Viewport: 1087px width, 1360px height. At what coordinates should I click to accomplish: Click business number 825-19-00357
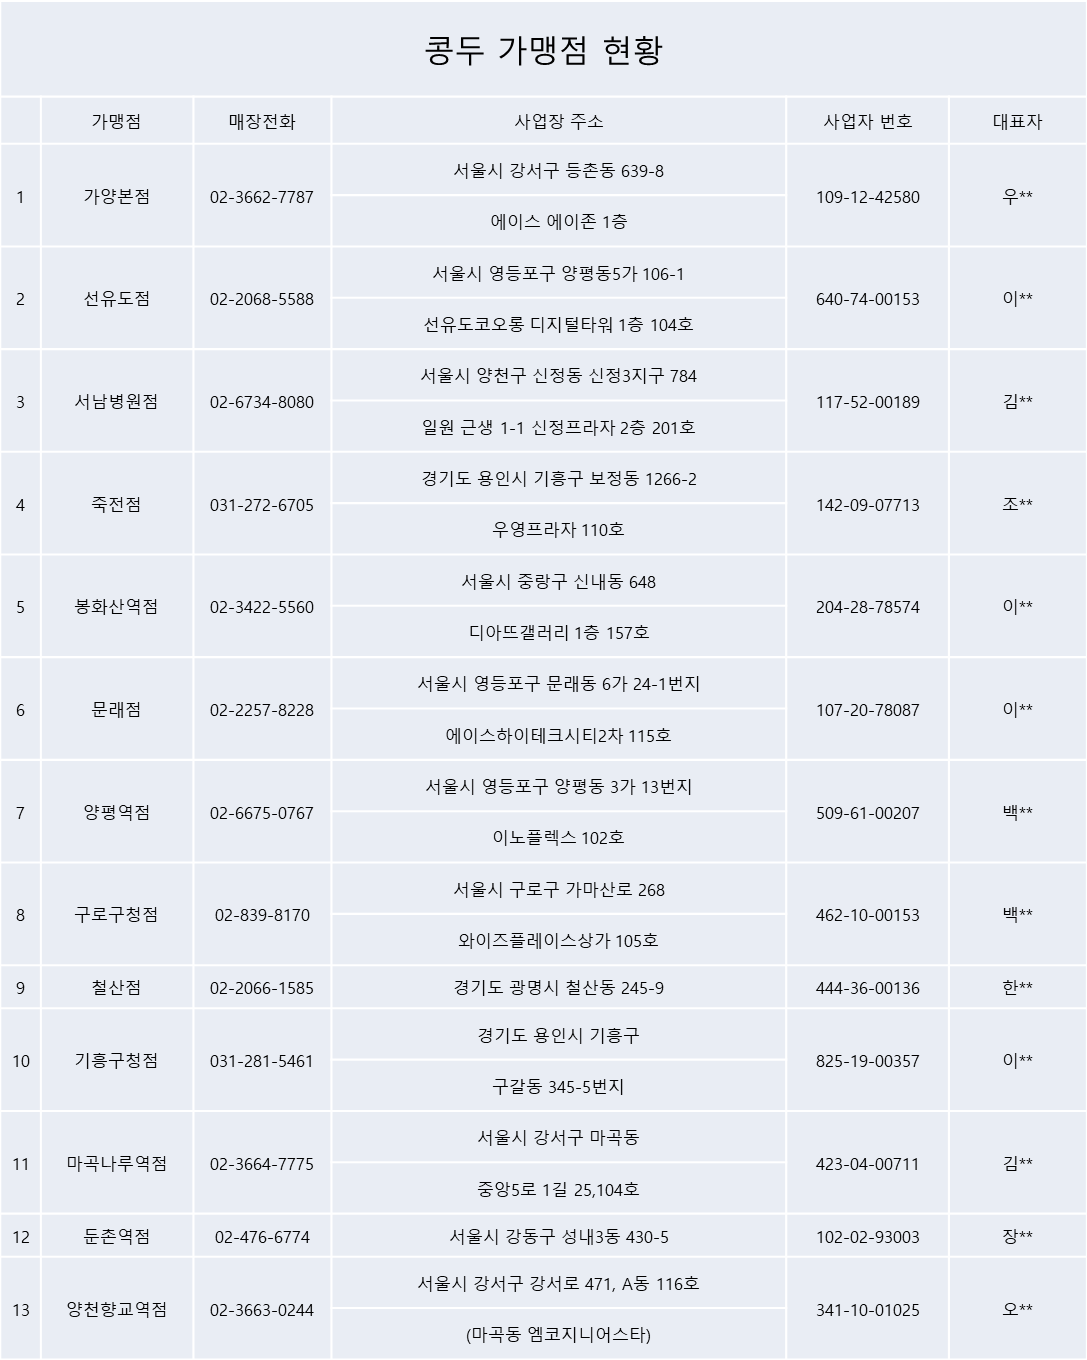coord(867,1061)
